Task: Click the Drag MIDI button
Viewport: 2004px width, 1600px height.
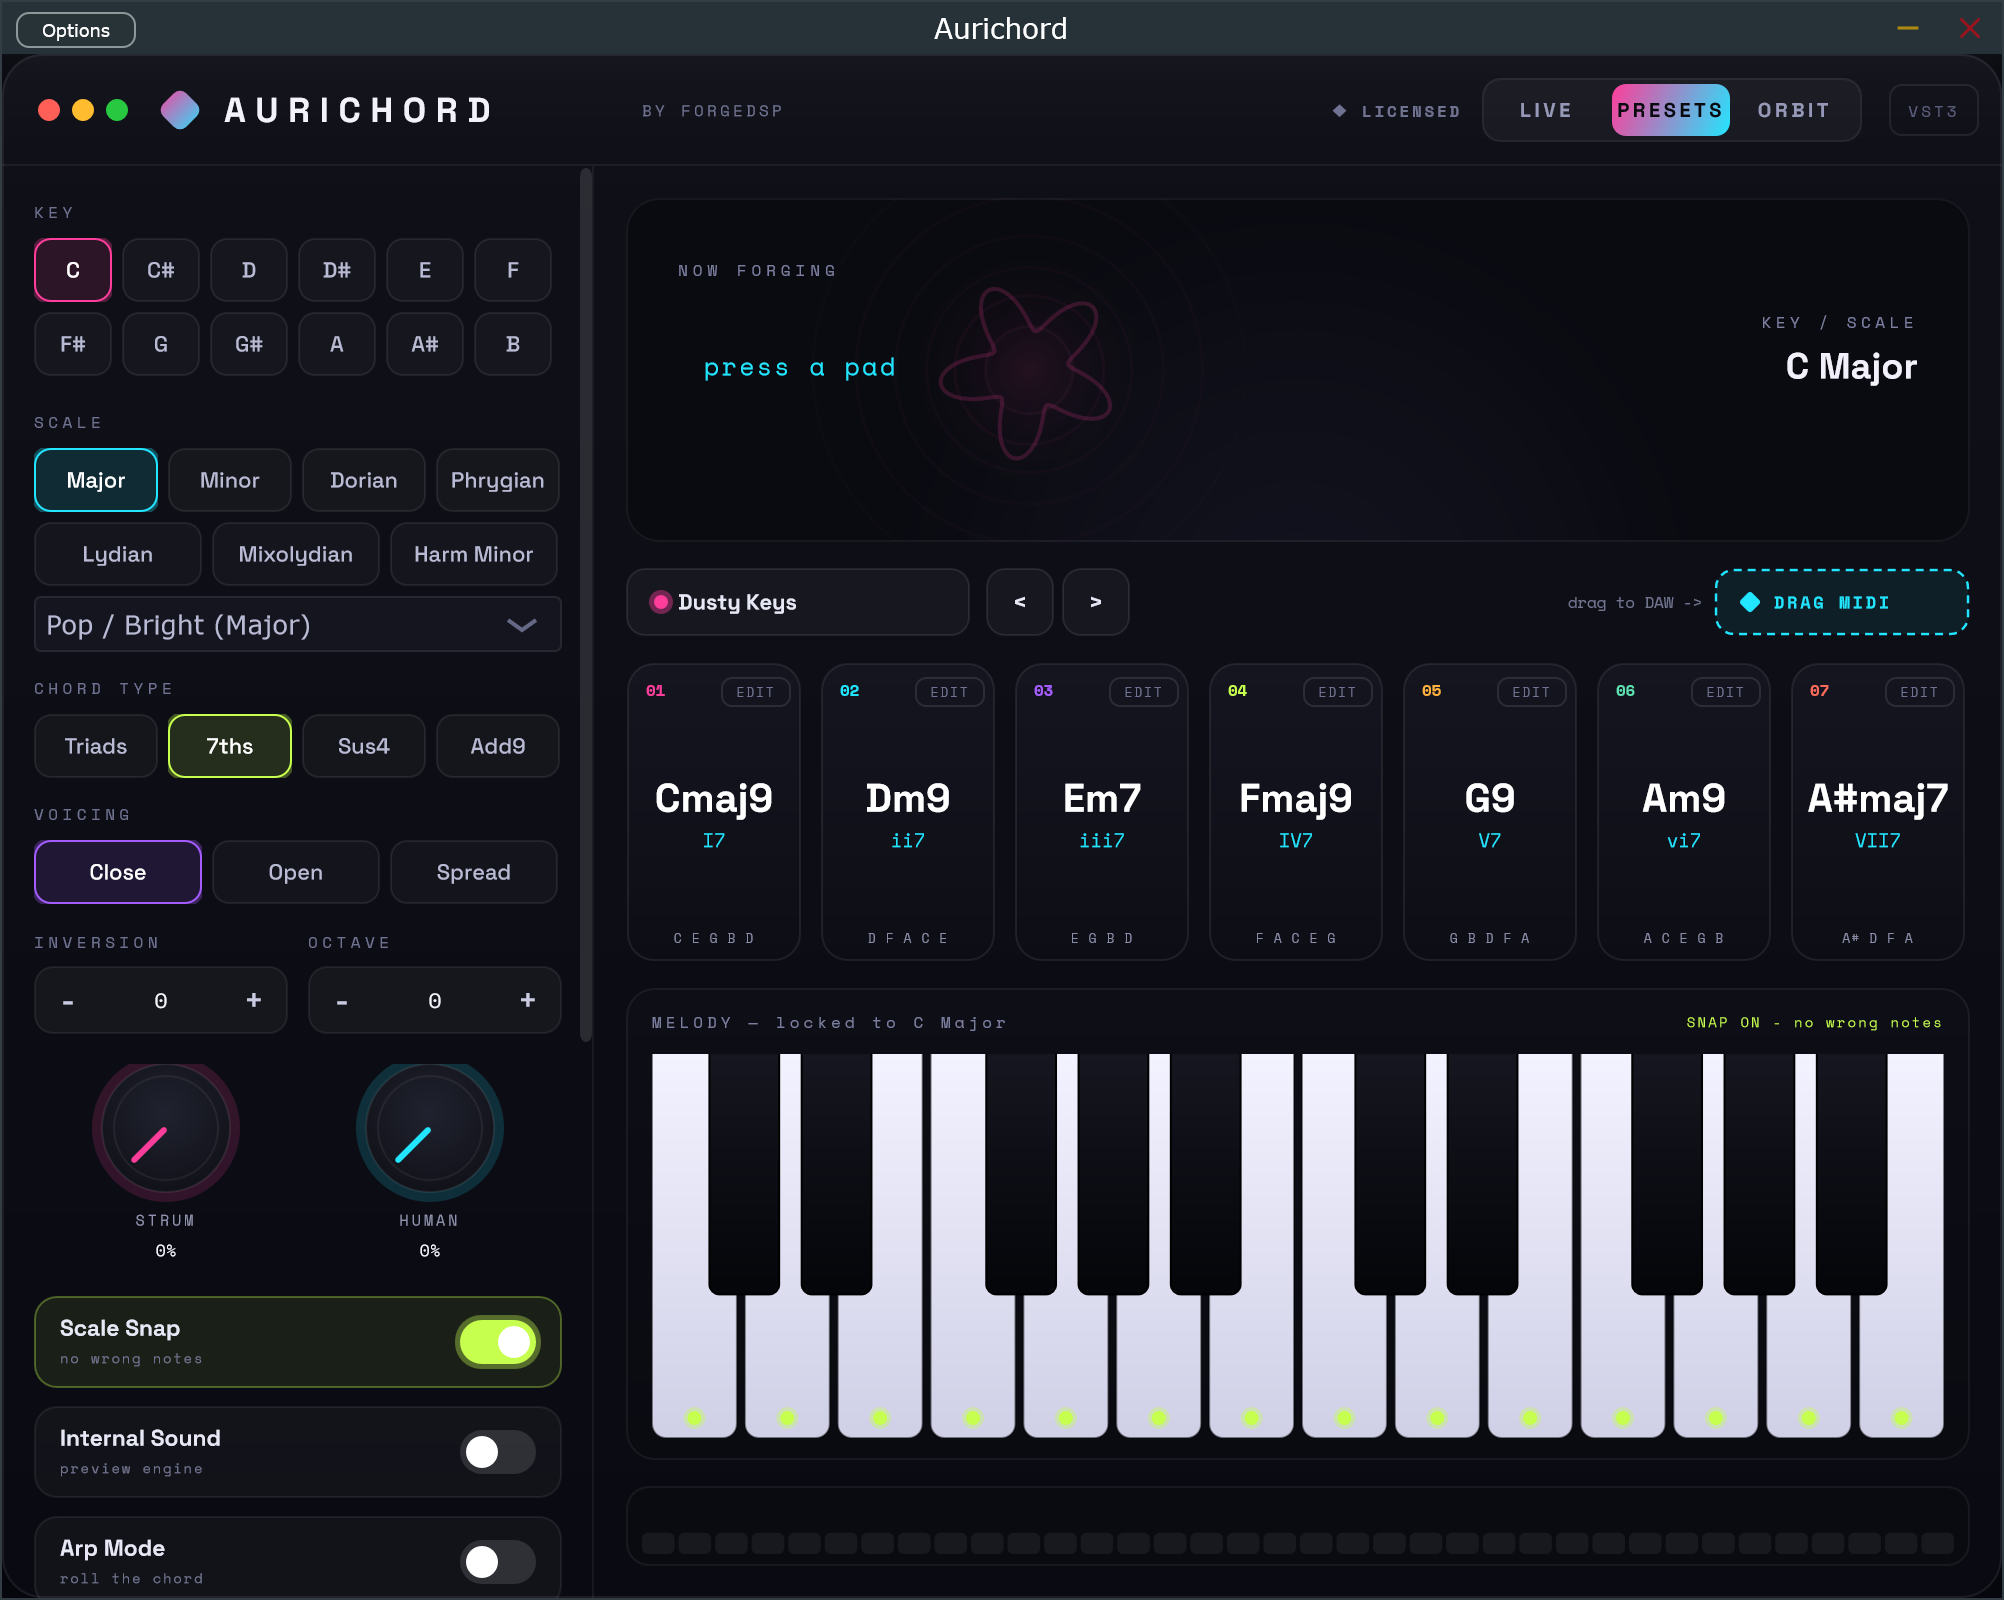Action: pos(1841,602)
